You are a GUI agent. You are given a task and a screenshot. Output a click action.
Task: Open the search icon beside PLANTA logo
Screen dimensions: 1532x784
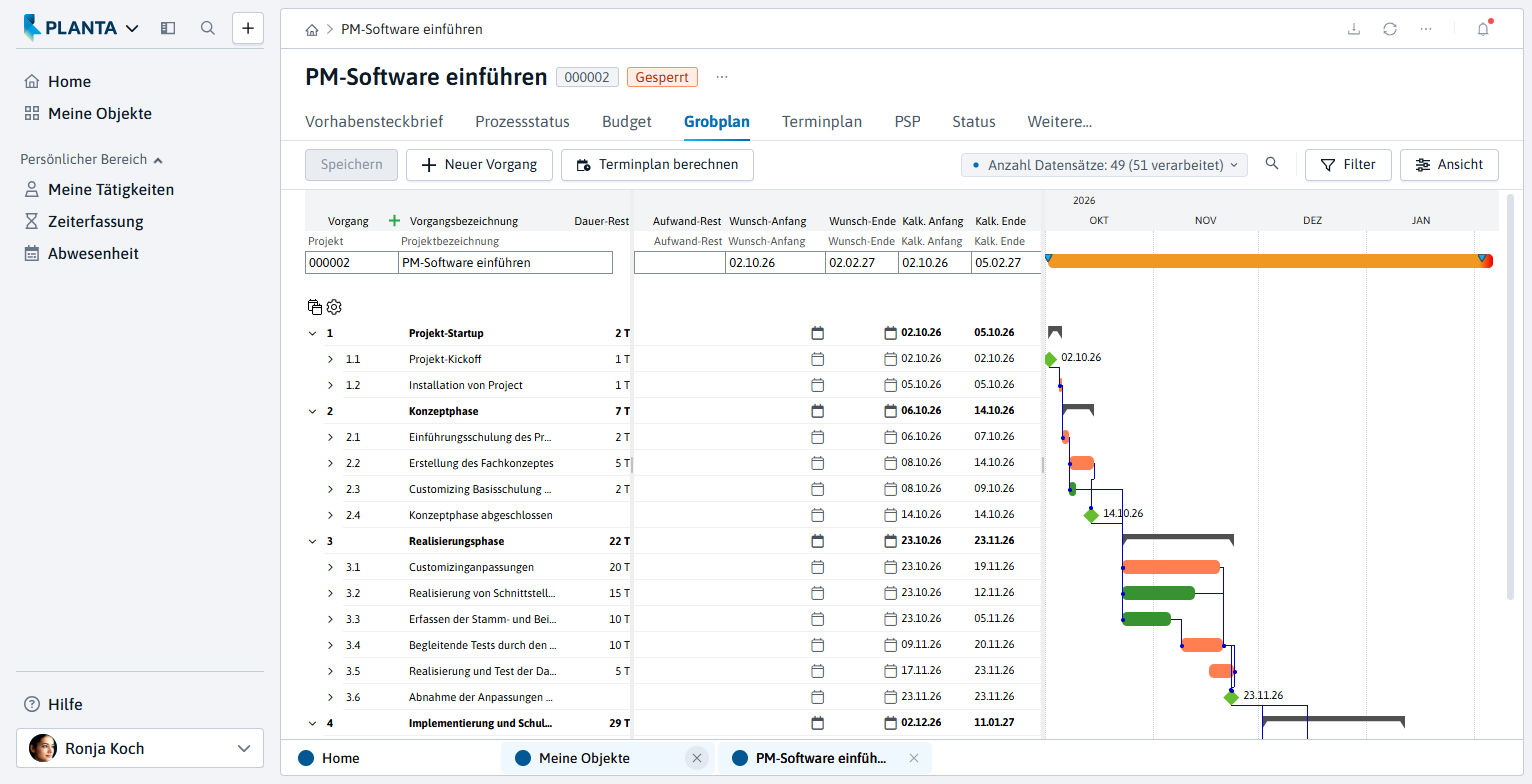pyautogui.click(x=208, y=28)
